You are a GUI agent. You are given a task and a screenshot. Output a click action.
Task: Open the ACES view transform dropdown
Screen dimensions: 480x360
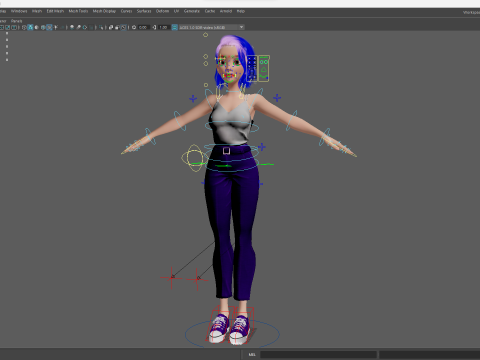coord(212,27)
